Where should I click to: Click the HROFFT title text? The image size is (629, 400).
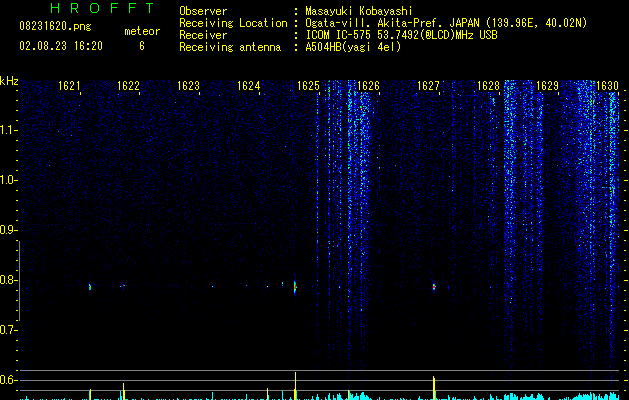click(x=103, y=8)
